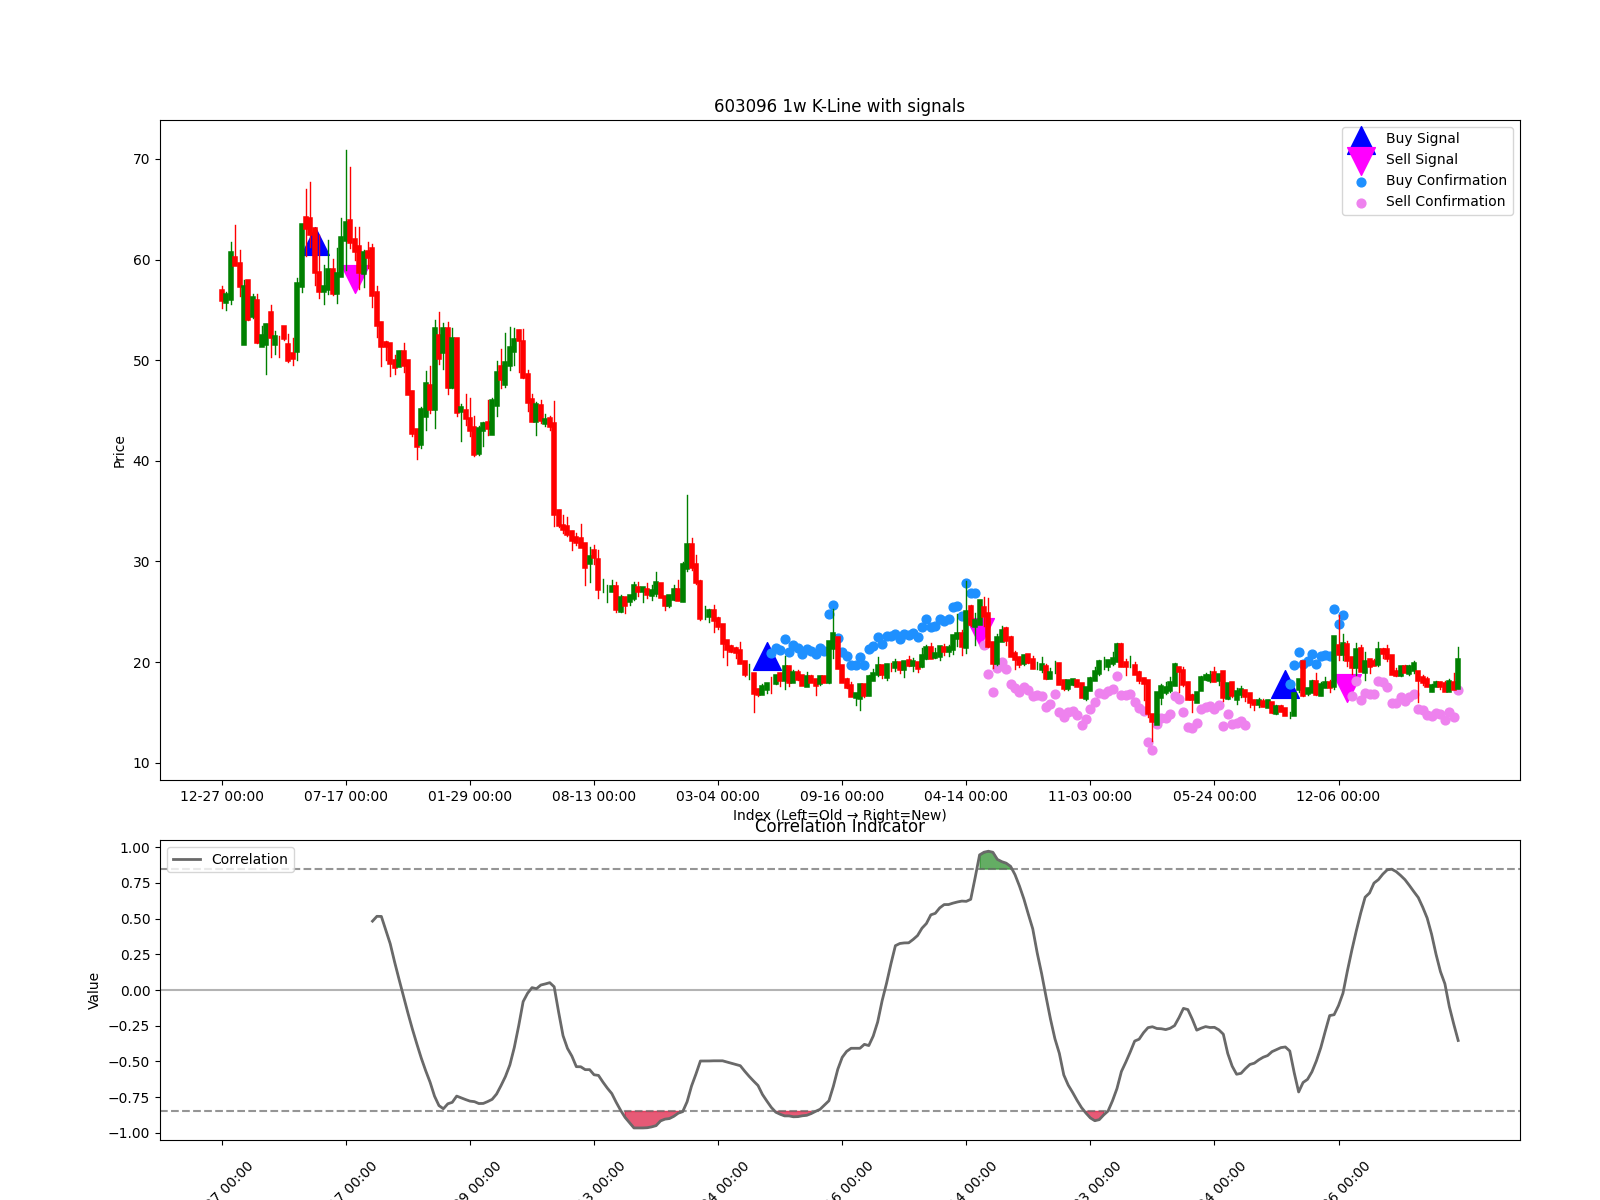Click the correlation tick label -0.50

129,1062
